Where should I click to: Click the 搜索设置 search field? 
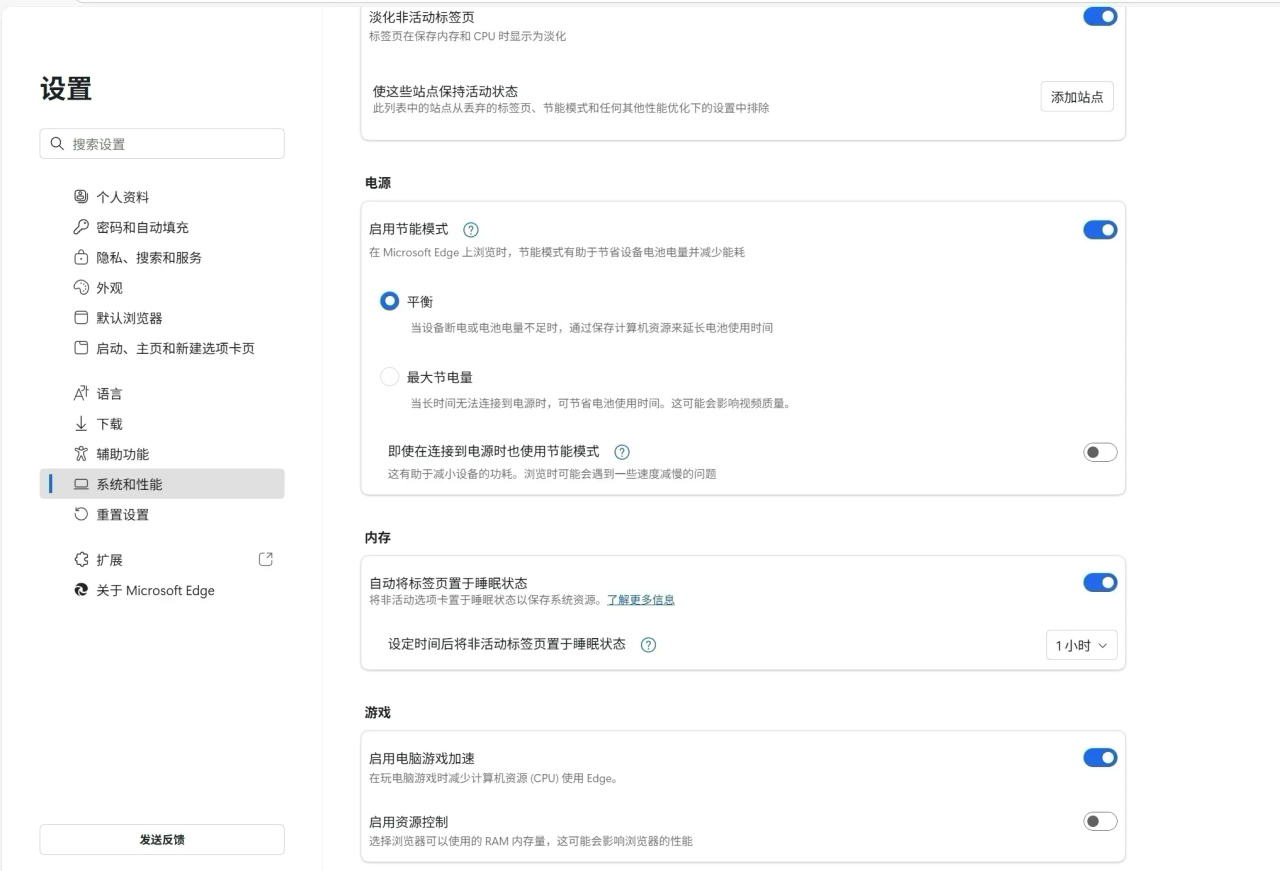tap(162, 144)
